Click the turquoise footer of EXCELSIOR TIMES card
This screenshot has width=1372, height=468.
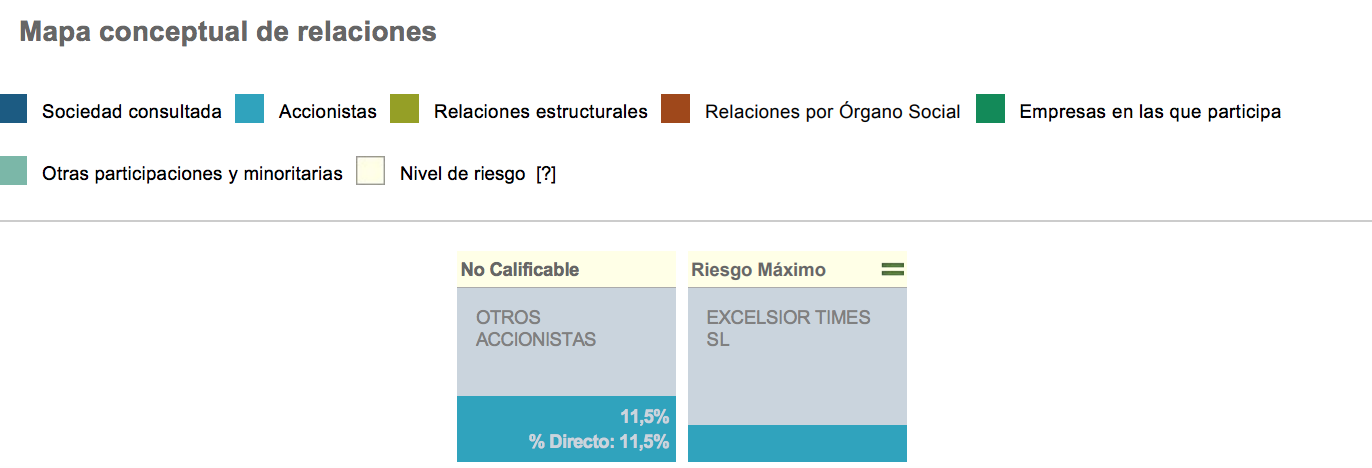pos(797,443)
